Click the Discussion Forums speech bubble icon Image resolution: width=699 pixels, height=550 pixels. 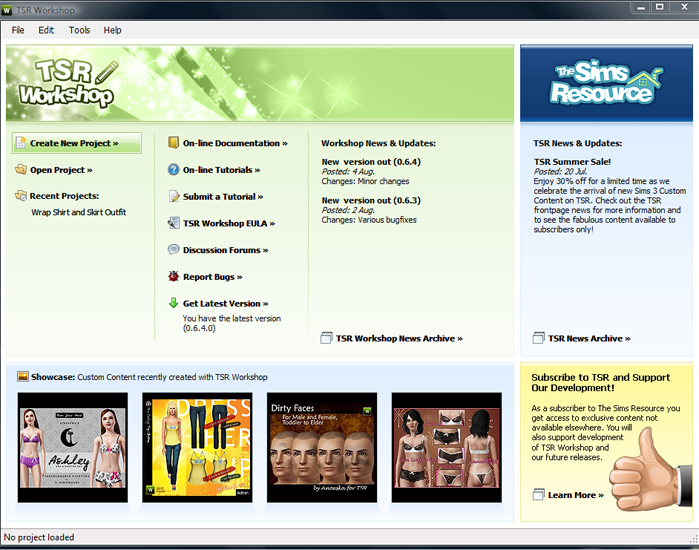(174, 250)
